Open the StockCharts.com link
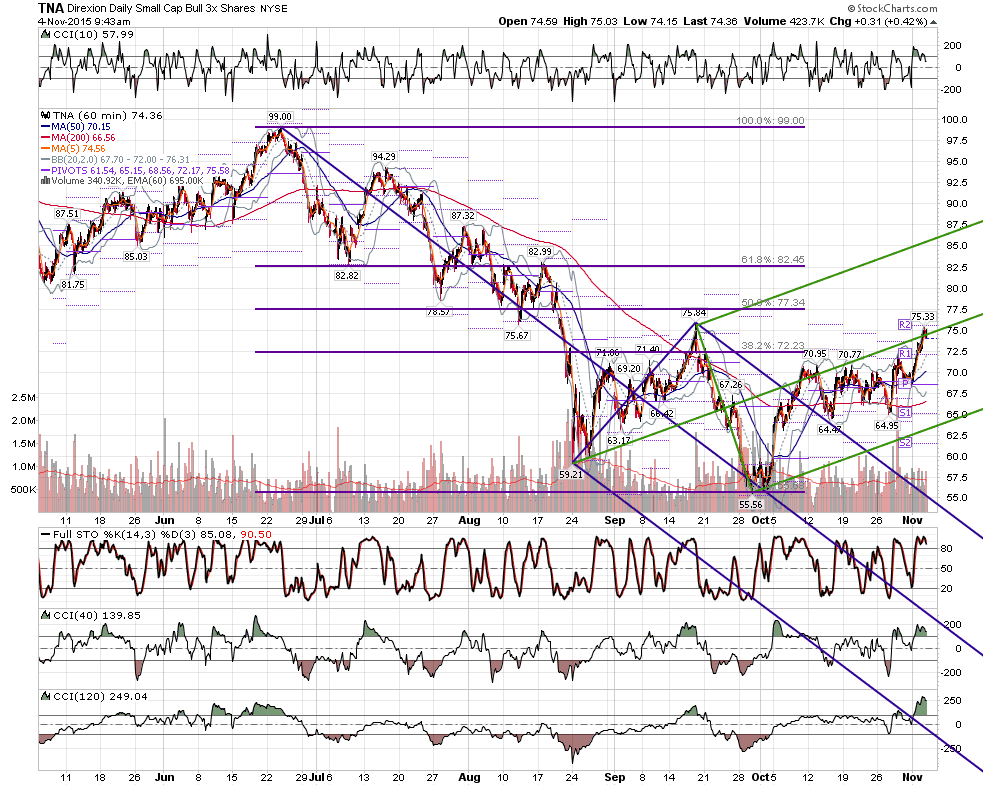 tap(893, 8)
